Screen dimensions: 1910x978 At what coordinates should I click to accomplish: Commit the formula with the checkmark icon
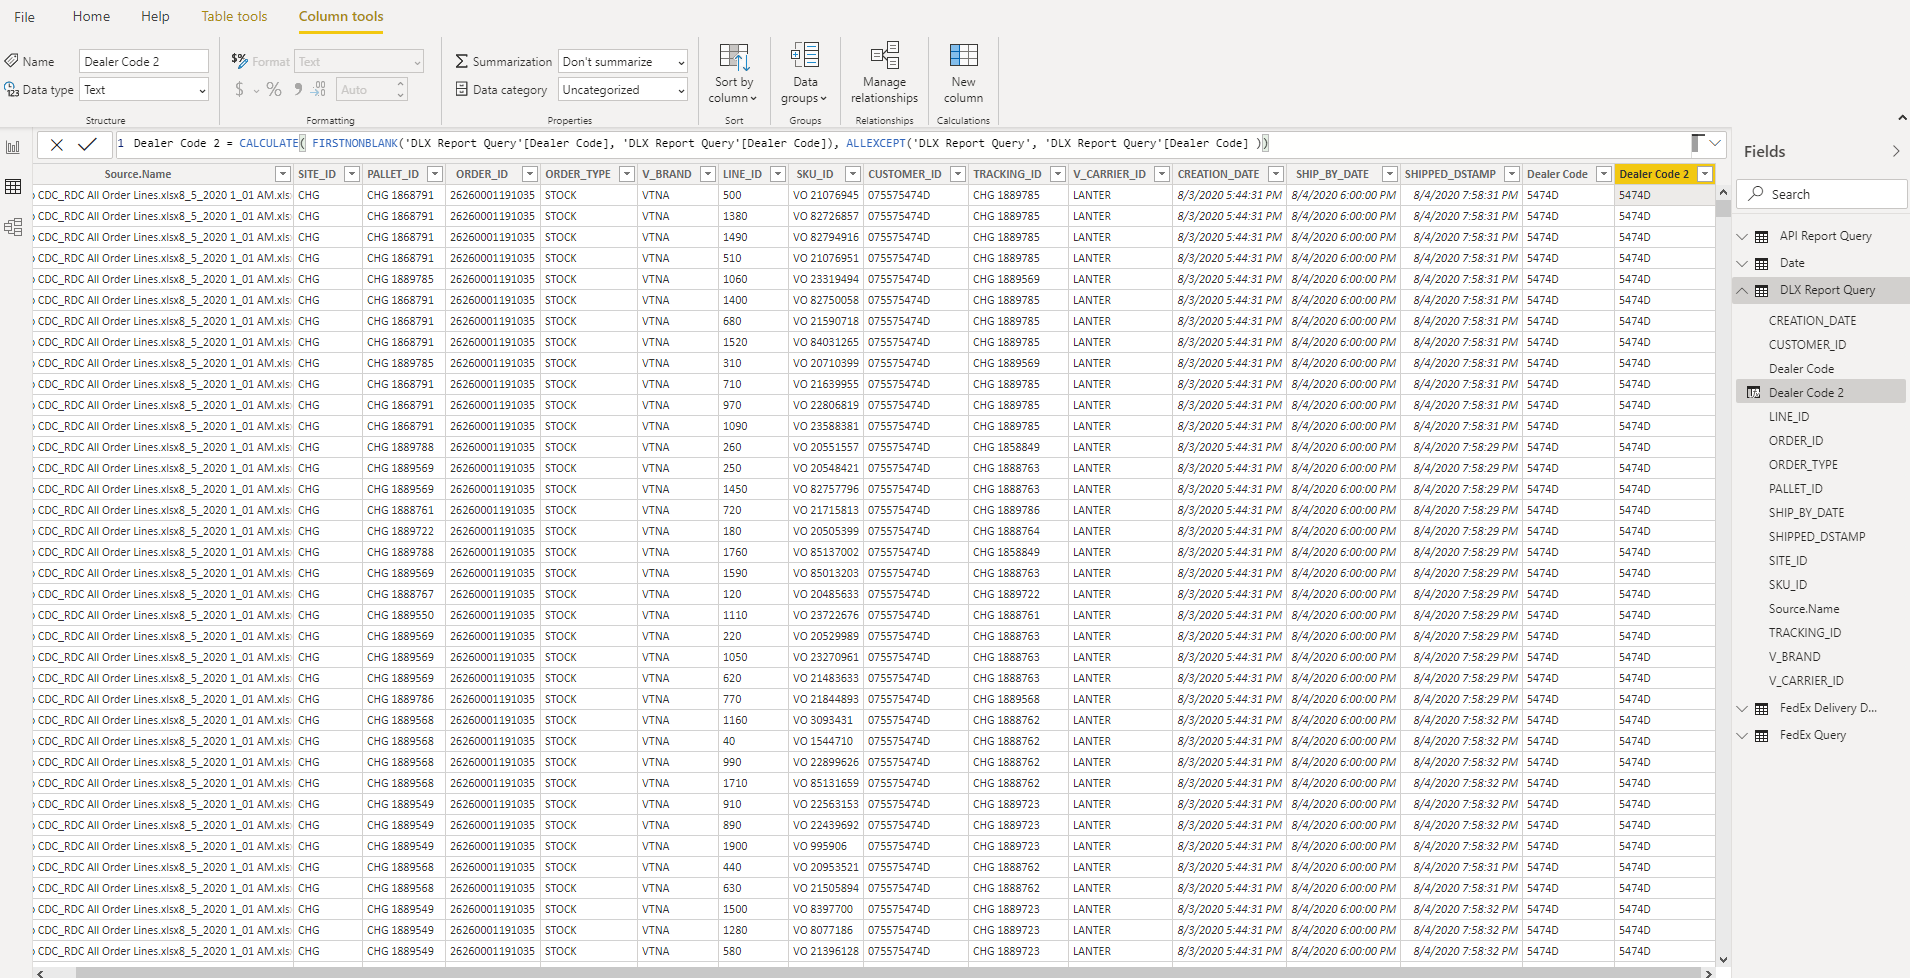pyautogui.click(x=87, y=144)
